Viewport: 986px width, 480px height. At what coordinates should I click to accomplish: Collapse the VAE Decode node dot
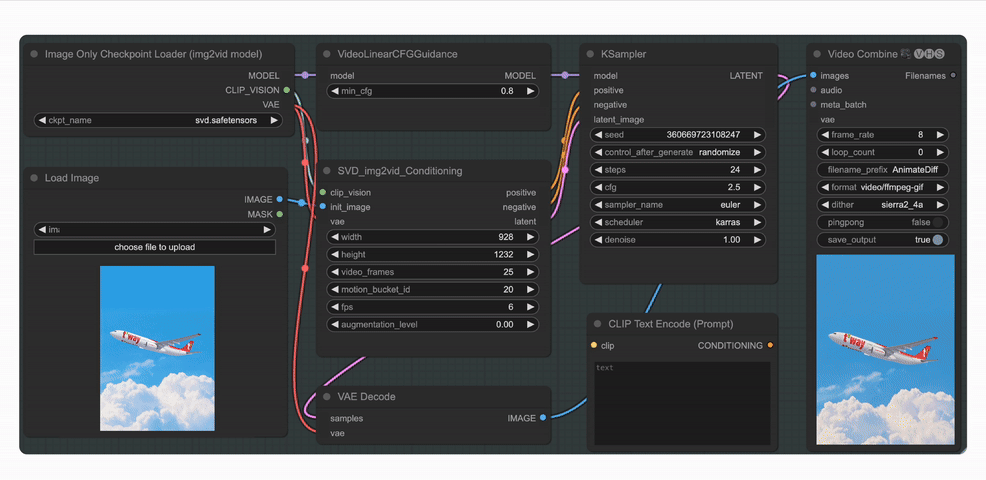[x=326, y=397]
